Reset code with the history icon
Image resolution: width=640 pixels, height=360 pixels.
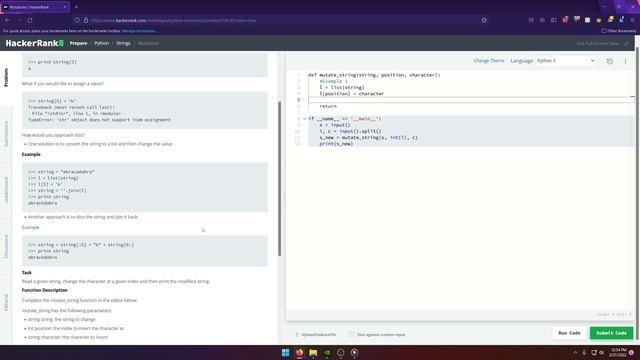[610, 61]
